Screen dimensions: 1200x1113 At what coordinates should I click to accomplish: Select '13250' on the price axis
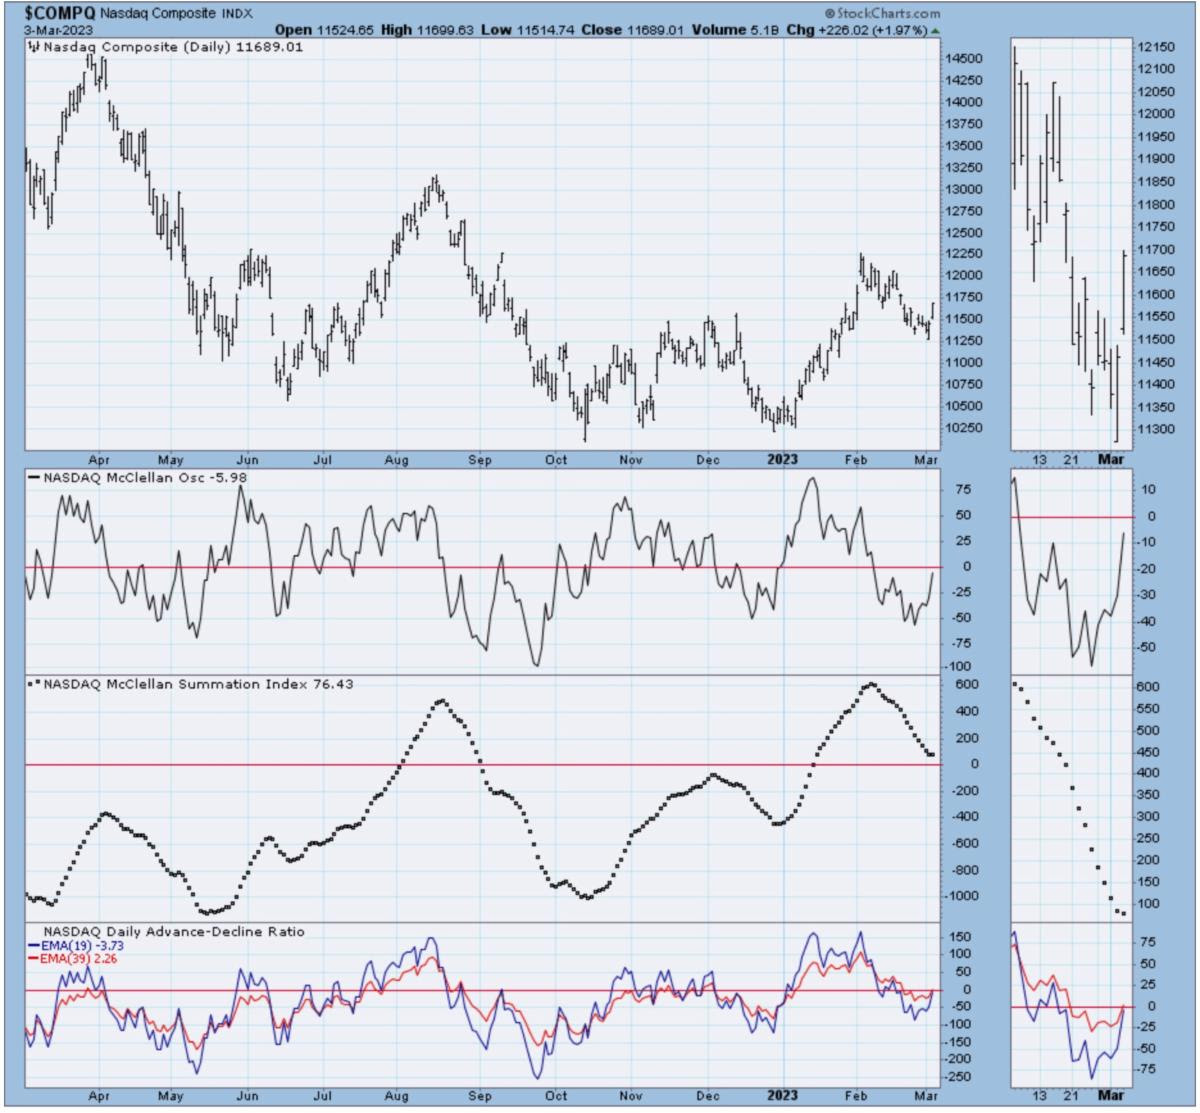pyautogui.click(x=964, y=168)
